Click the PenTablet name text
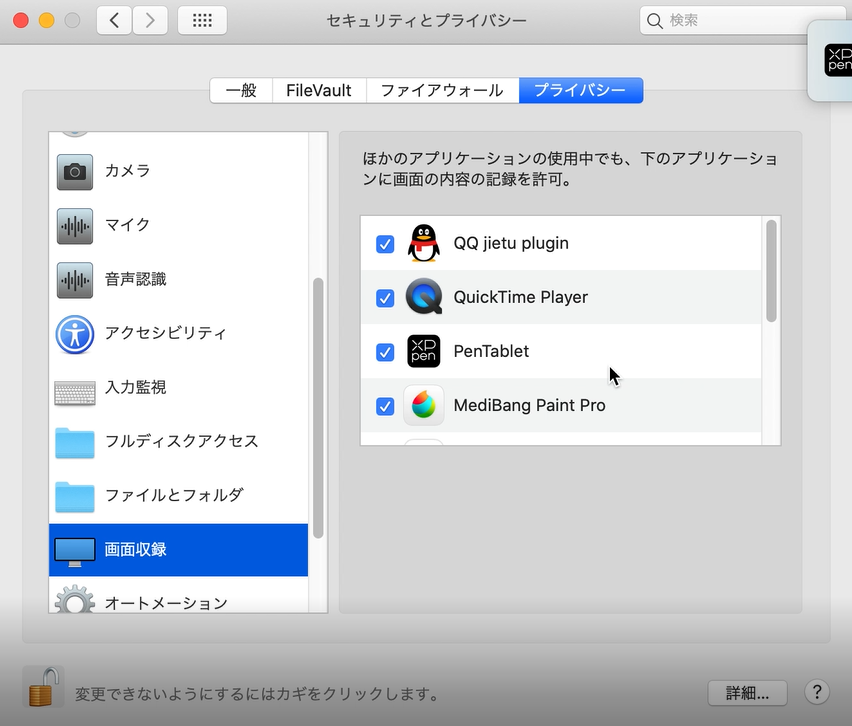 (x=491, y=351)
